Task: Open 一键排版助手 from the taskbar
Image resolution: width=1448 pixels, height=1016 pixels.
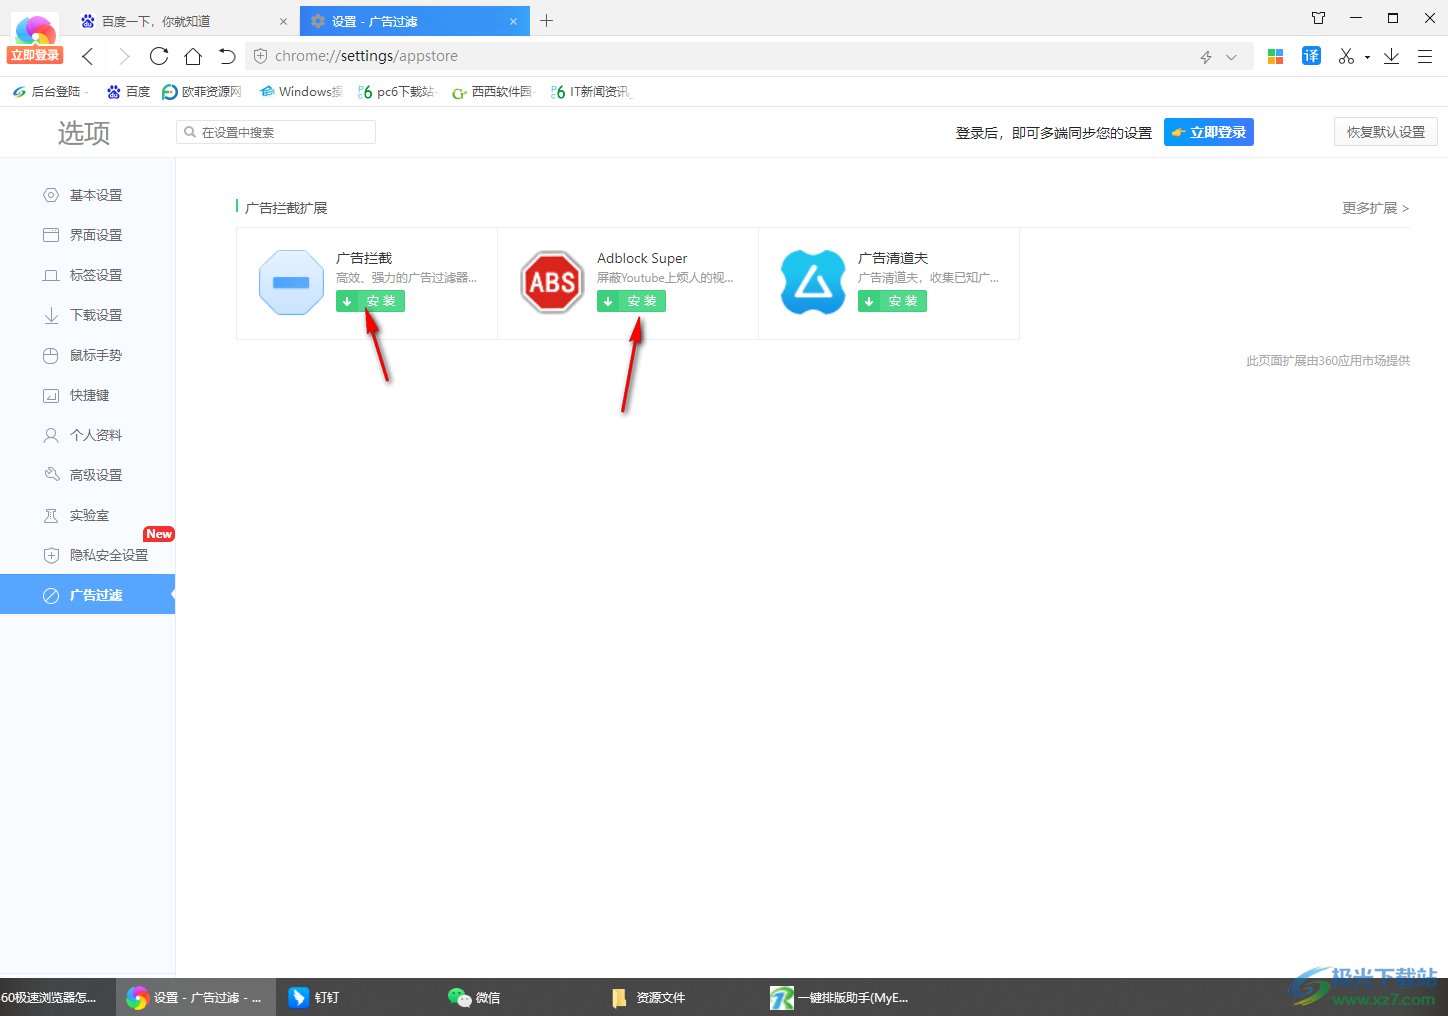Action: pyautogui.click(x=840, y=997)
